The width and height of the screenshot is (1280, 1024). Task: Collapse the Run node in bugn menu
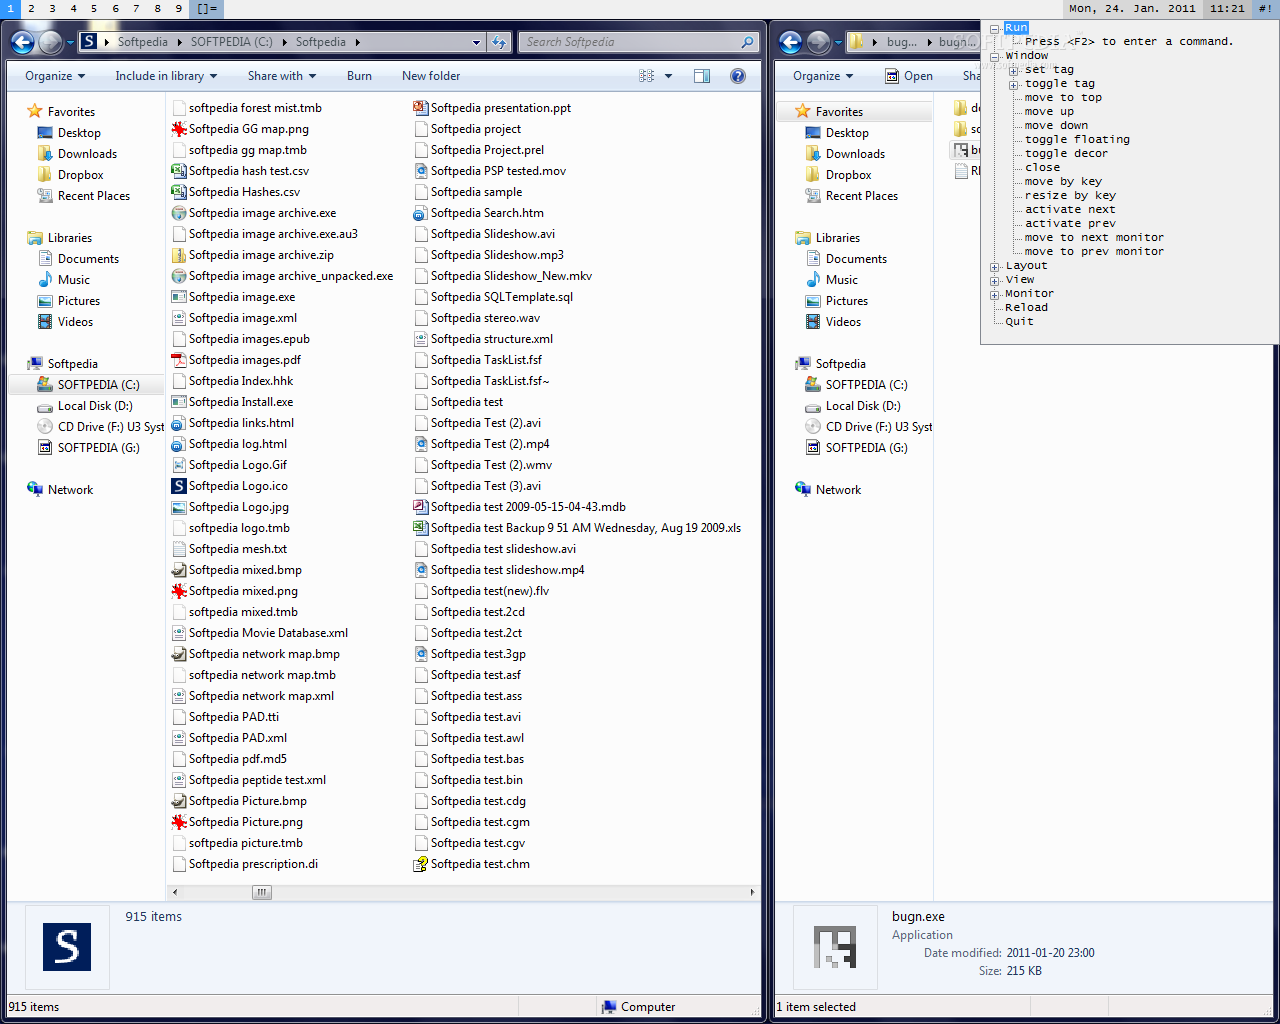[x=995, y=28]
